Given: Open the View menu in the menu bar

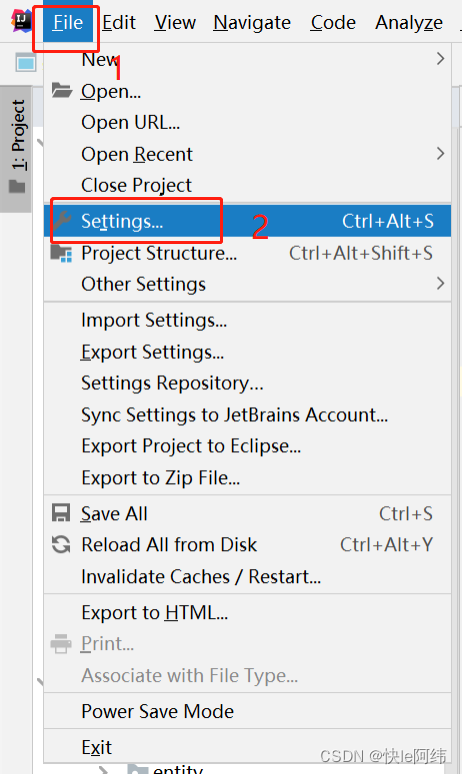Looking at the screenshot, I should click(x=175, y=22).
